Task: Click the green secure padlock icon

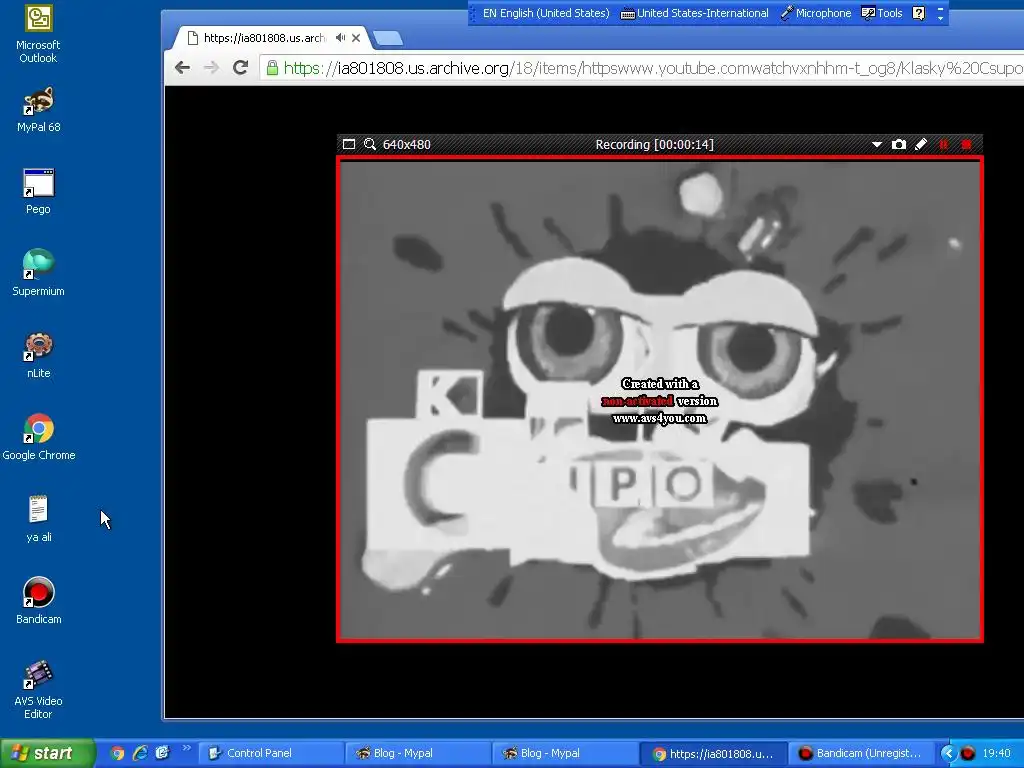Action: [x=272, y=68]
